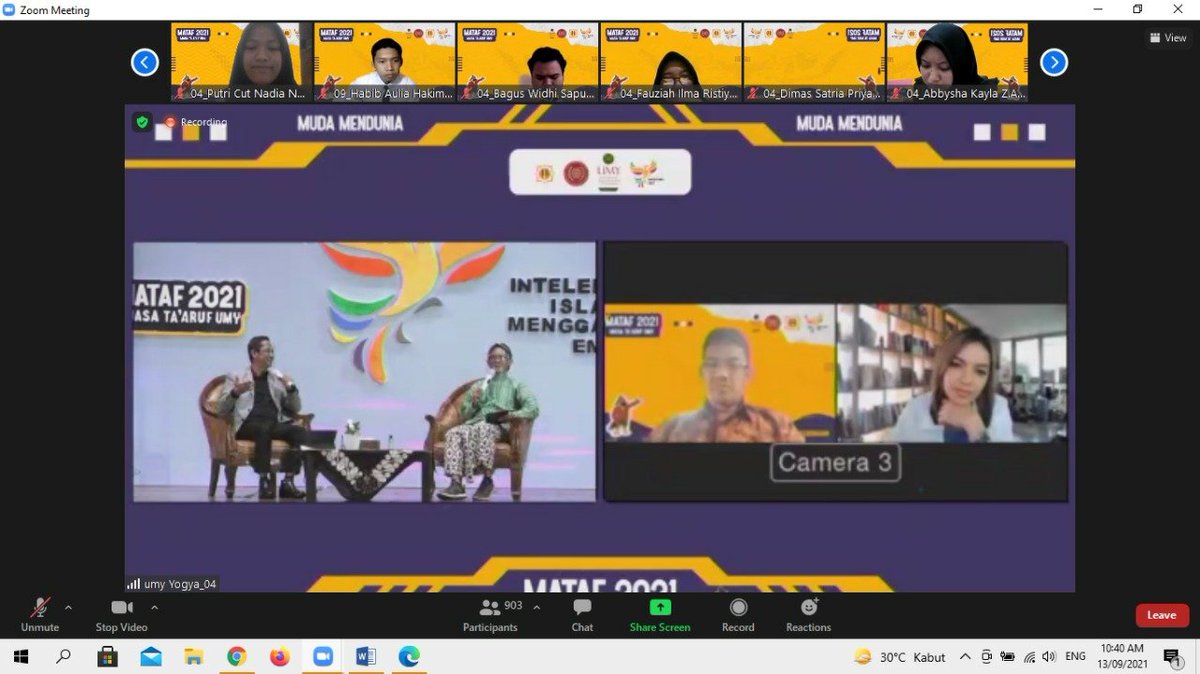Select the 04_Dimas Satria Priya video thumbnail
Viewport: 1200px width, 674px height.
coord(813,62)
